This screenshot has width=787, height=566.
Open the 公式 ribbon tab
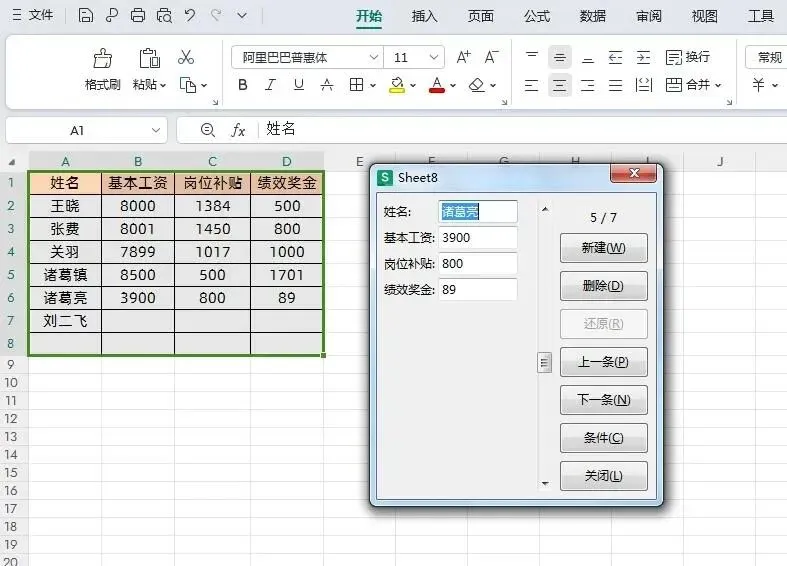pyautogui.click(x=537, y=16)
